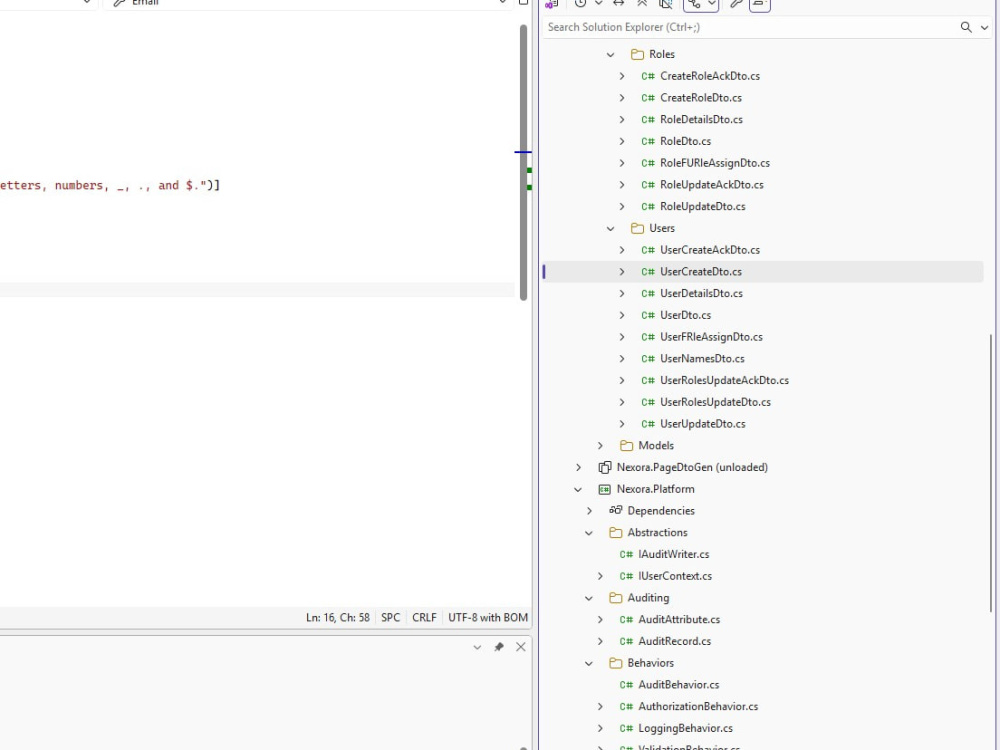Expand the UserDetailsDto.cs node

point(622,293)
